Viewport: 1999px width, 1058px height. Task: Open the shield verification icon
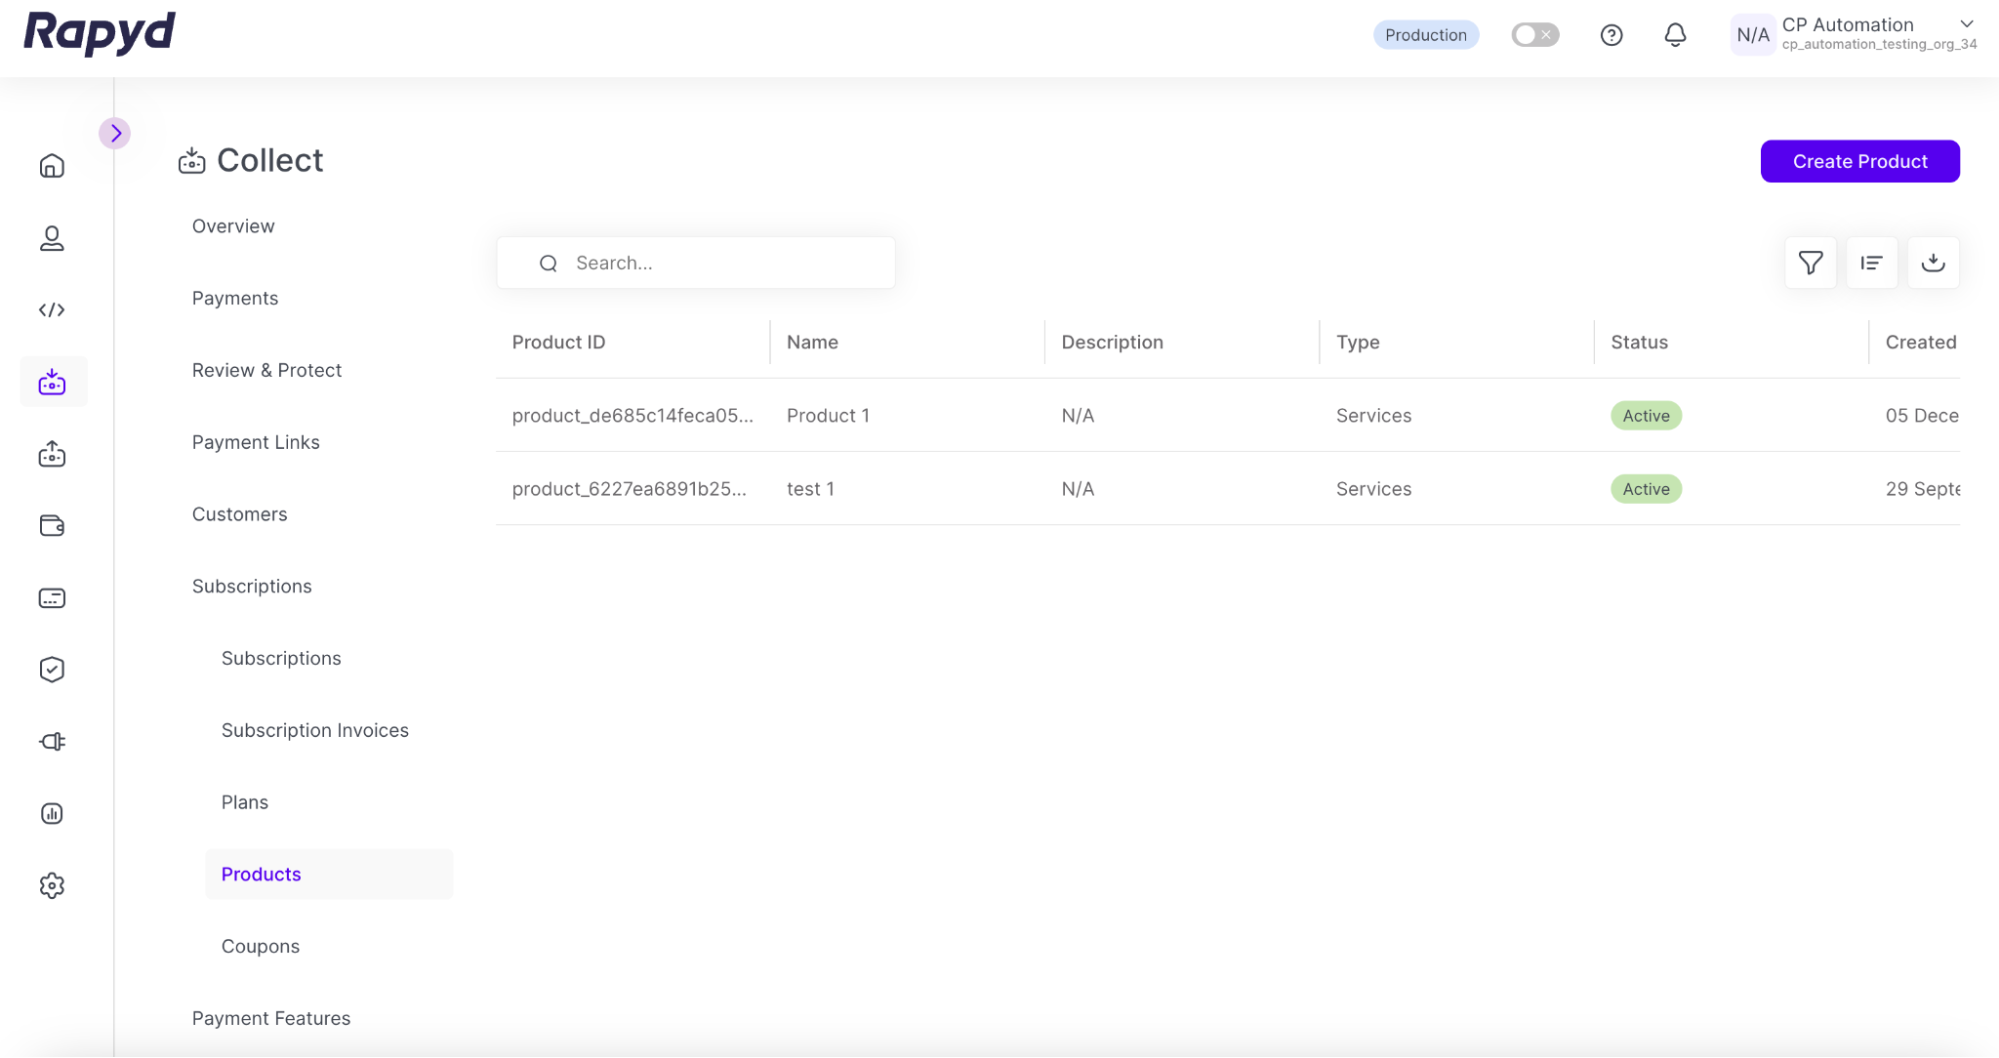[52, 670]
